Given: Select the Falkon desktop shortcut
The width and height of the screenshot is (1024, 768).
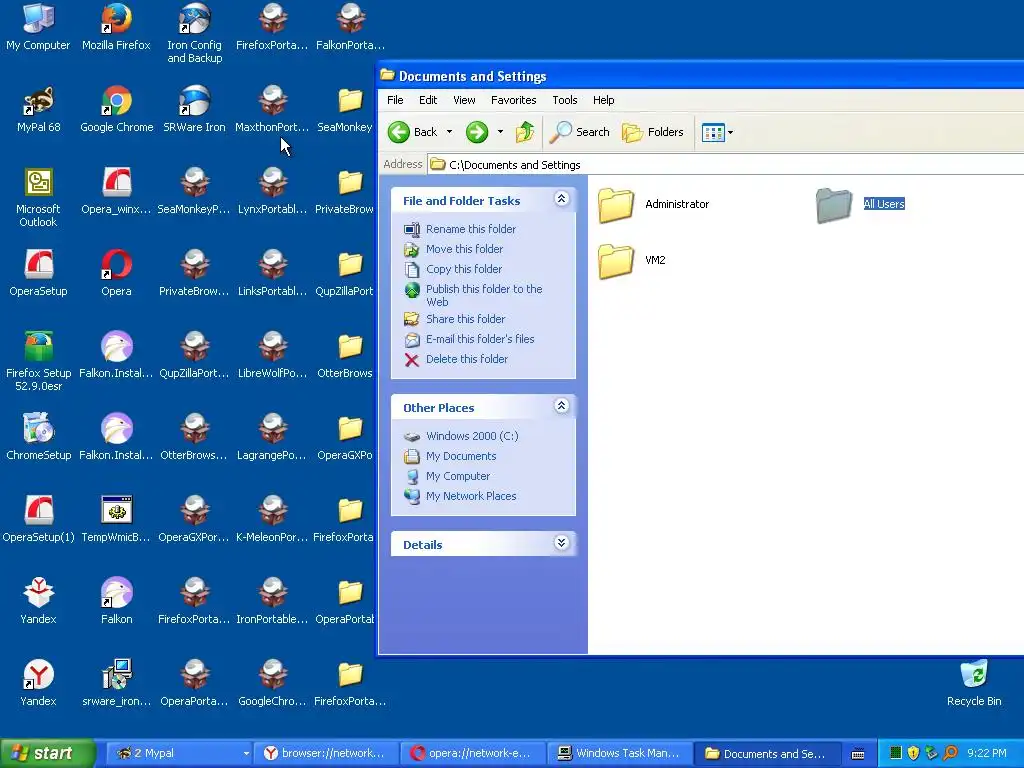Looking at the screenshot, I should point(116,600).
